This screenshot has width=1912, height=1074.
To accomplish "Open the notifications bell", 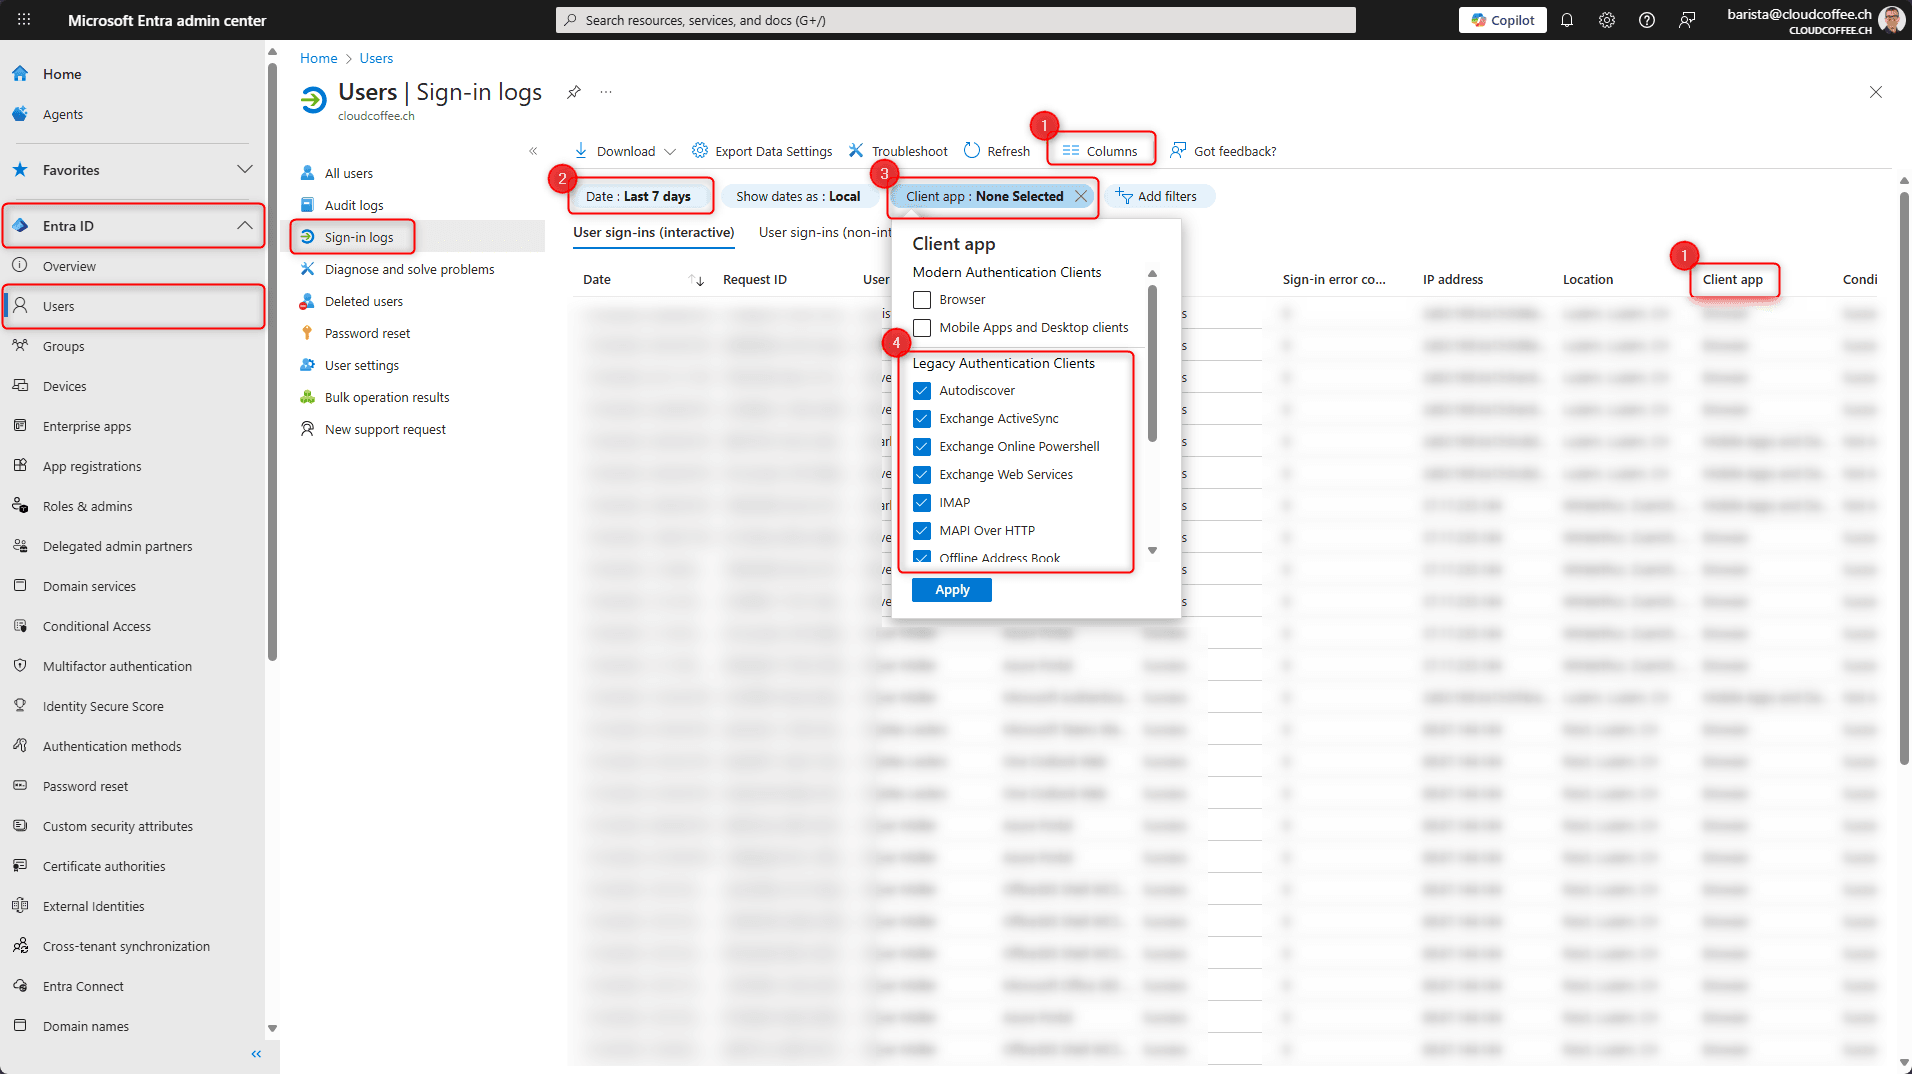I will pyautogui.click(x=1566, y=20).
